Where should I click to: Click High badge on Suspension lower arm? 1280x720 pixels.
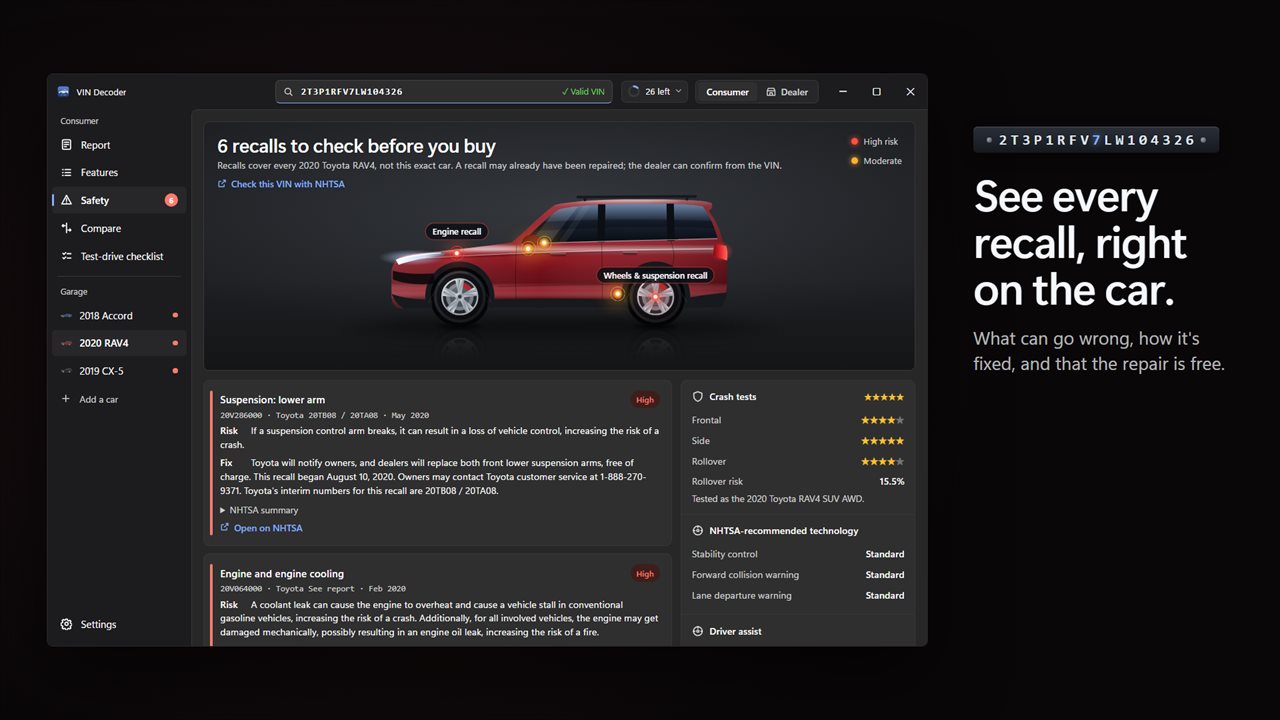(x=645, y=400)
